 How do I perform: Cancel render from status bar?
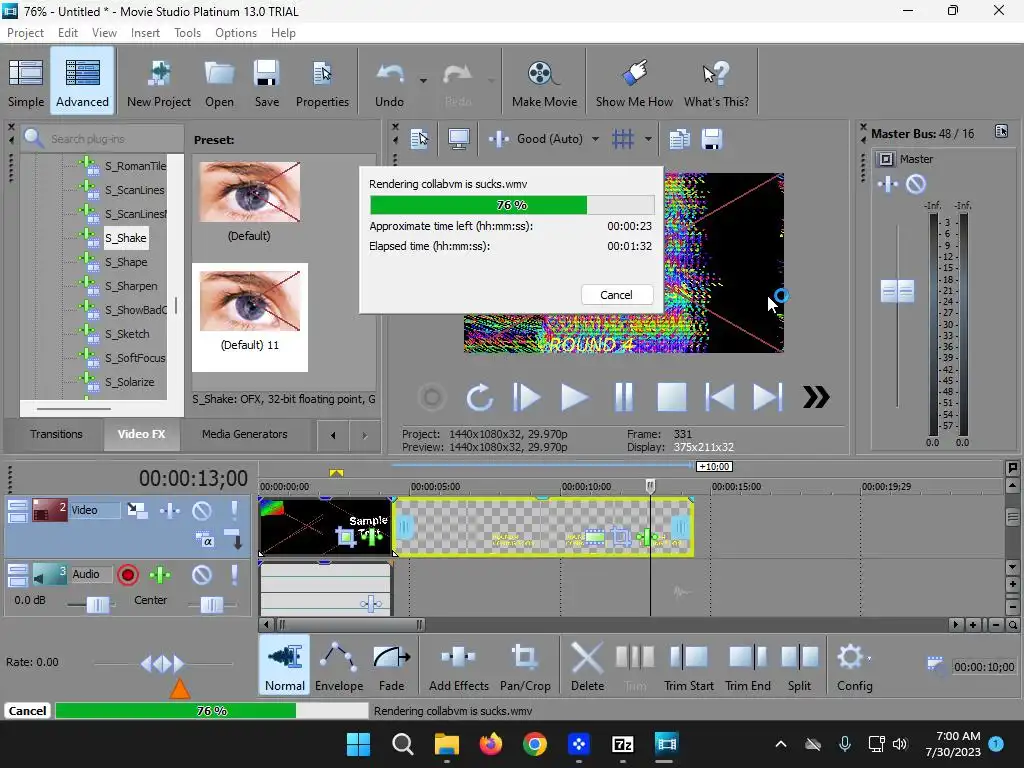[x=27, y=711]
